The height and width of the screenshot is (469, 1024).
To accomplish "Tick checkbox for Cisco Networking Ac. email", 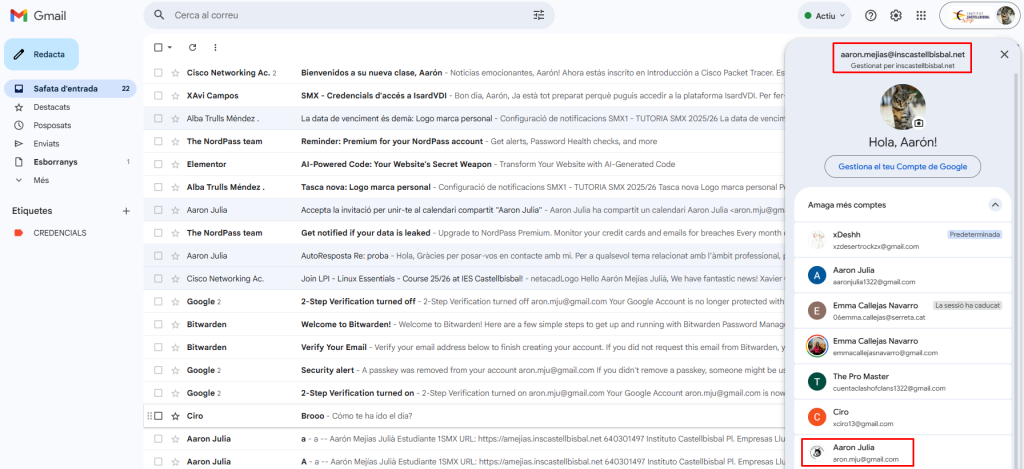I will pyautogui.click(x=158, y=72).
